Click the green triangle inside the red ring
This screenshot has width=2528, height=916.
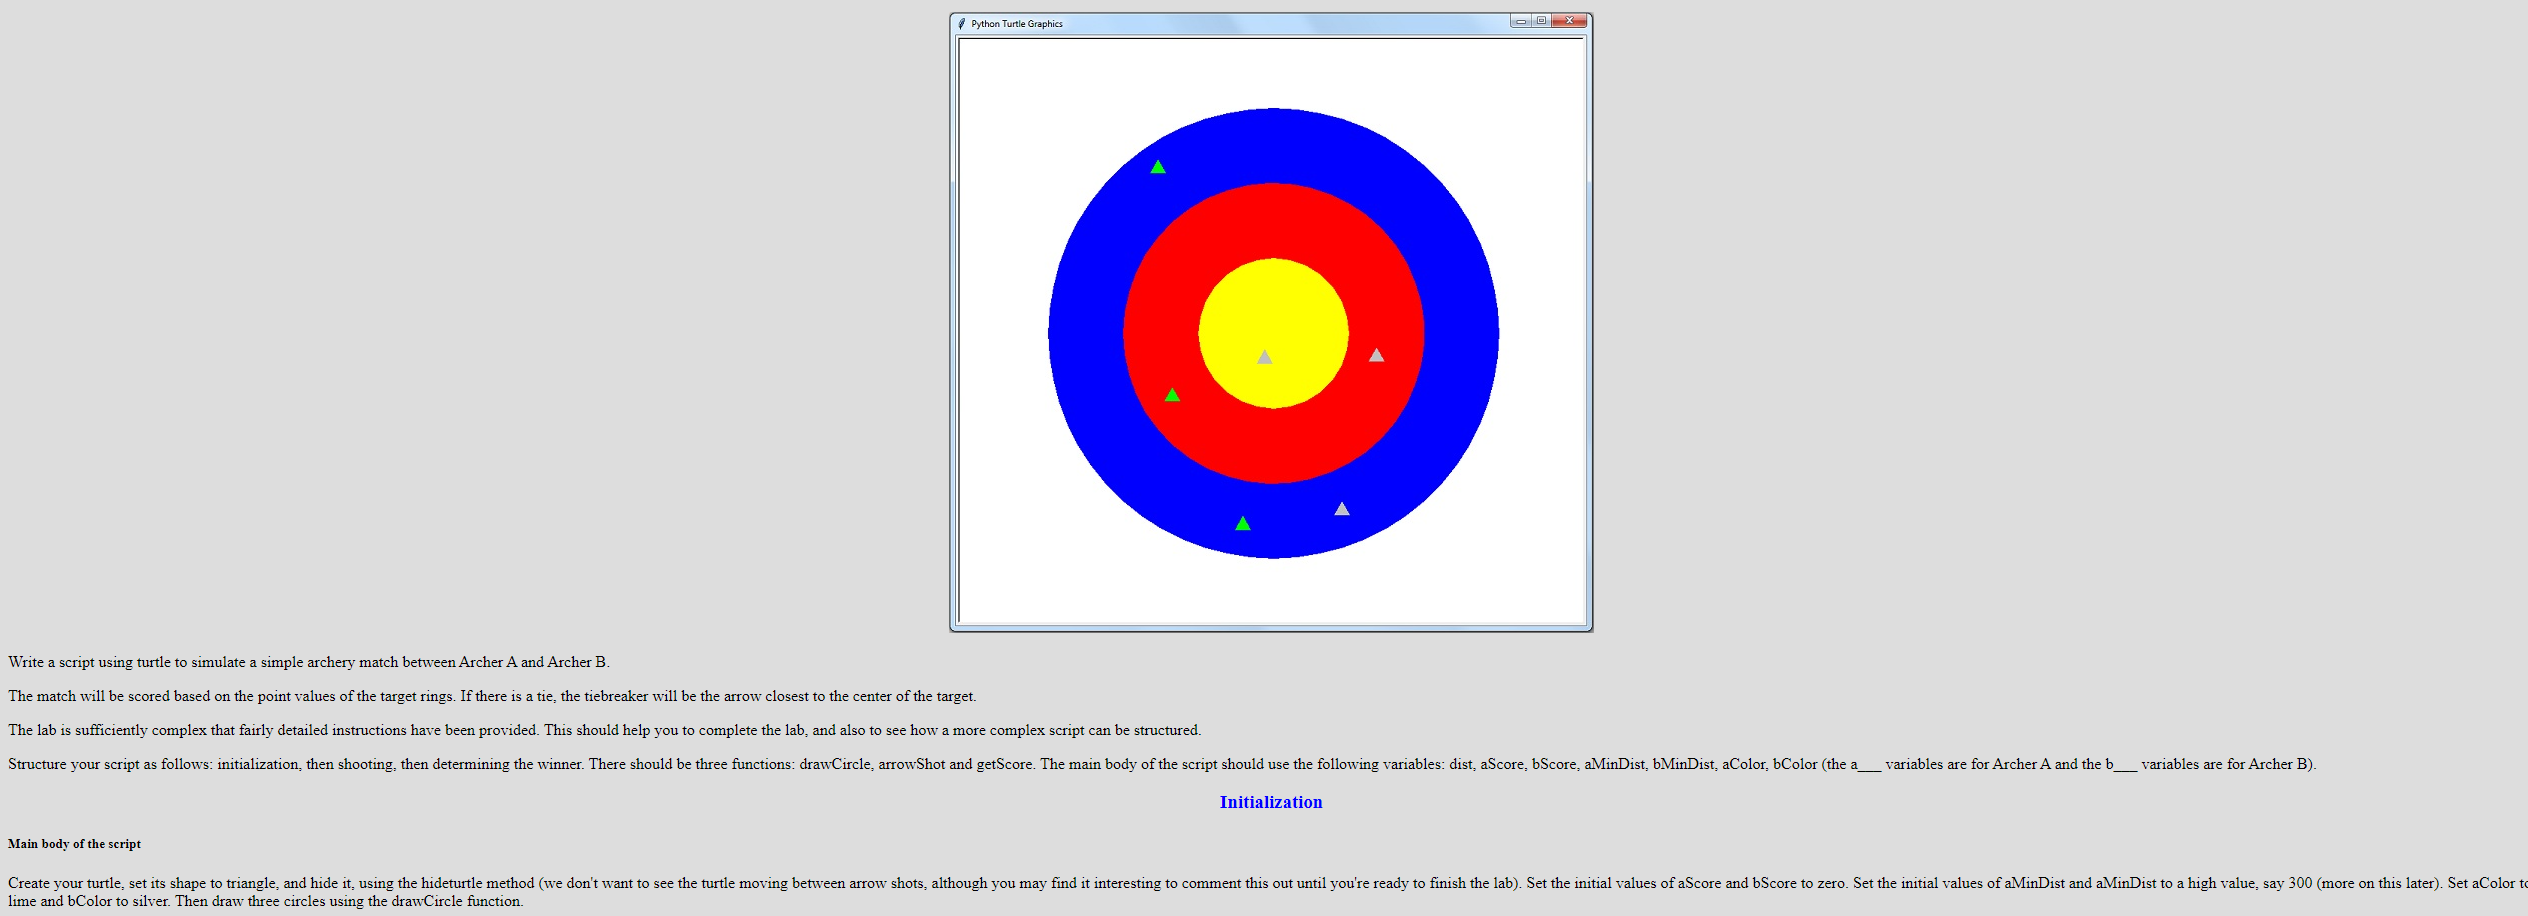click(x=1172, y=395)
